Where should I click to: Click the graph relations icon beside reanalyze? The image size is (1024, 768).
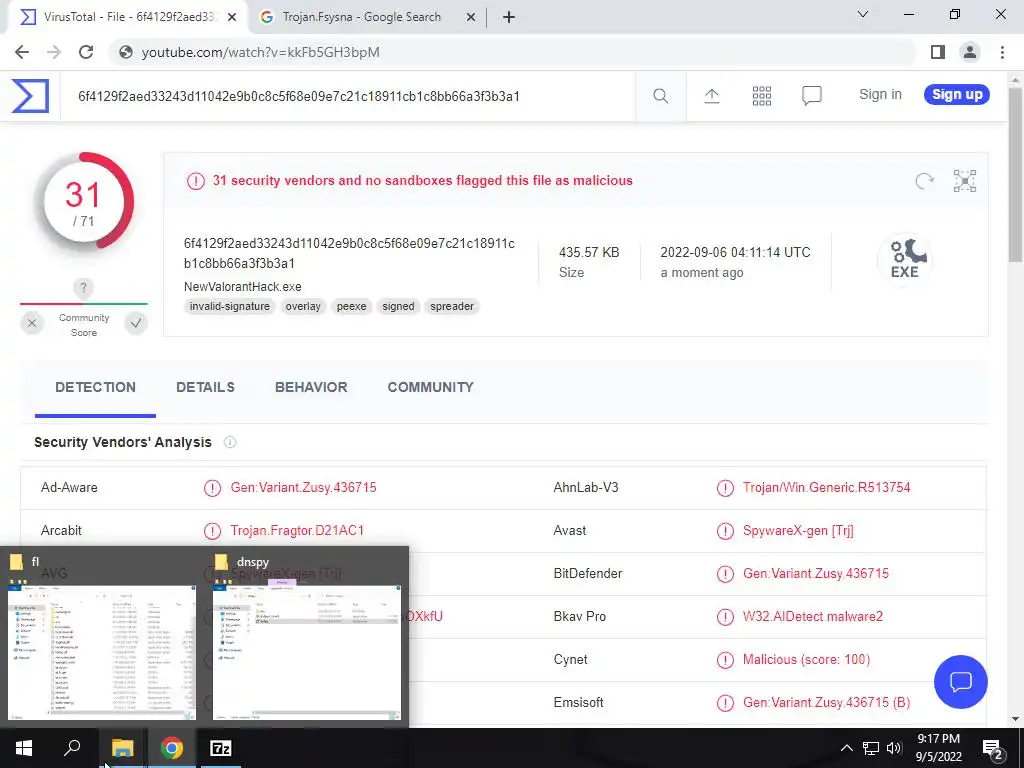[x=965, y=181]
